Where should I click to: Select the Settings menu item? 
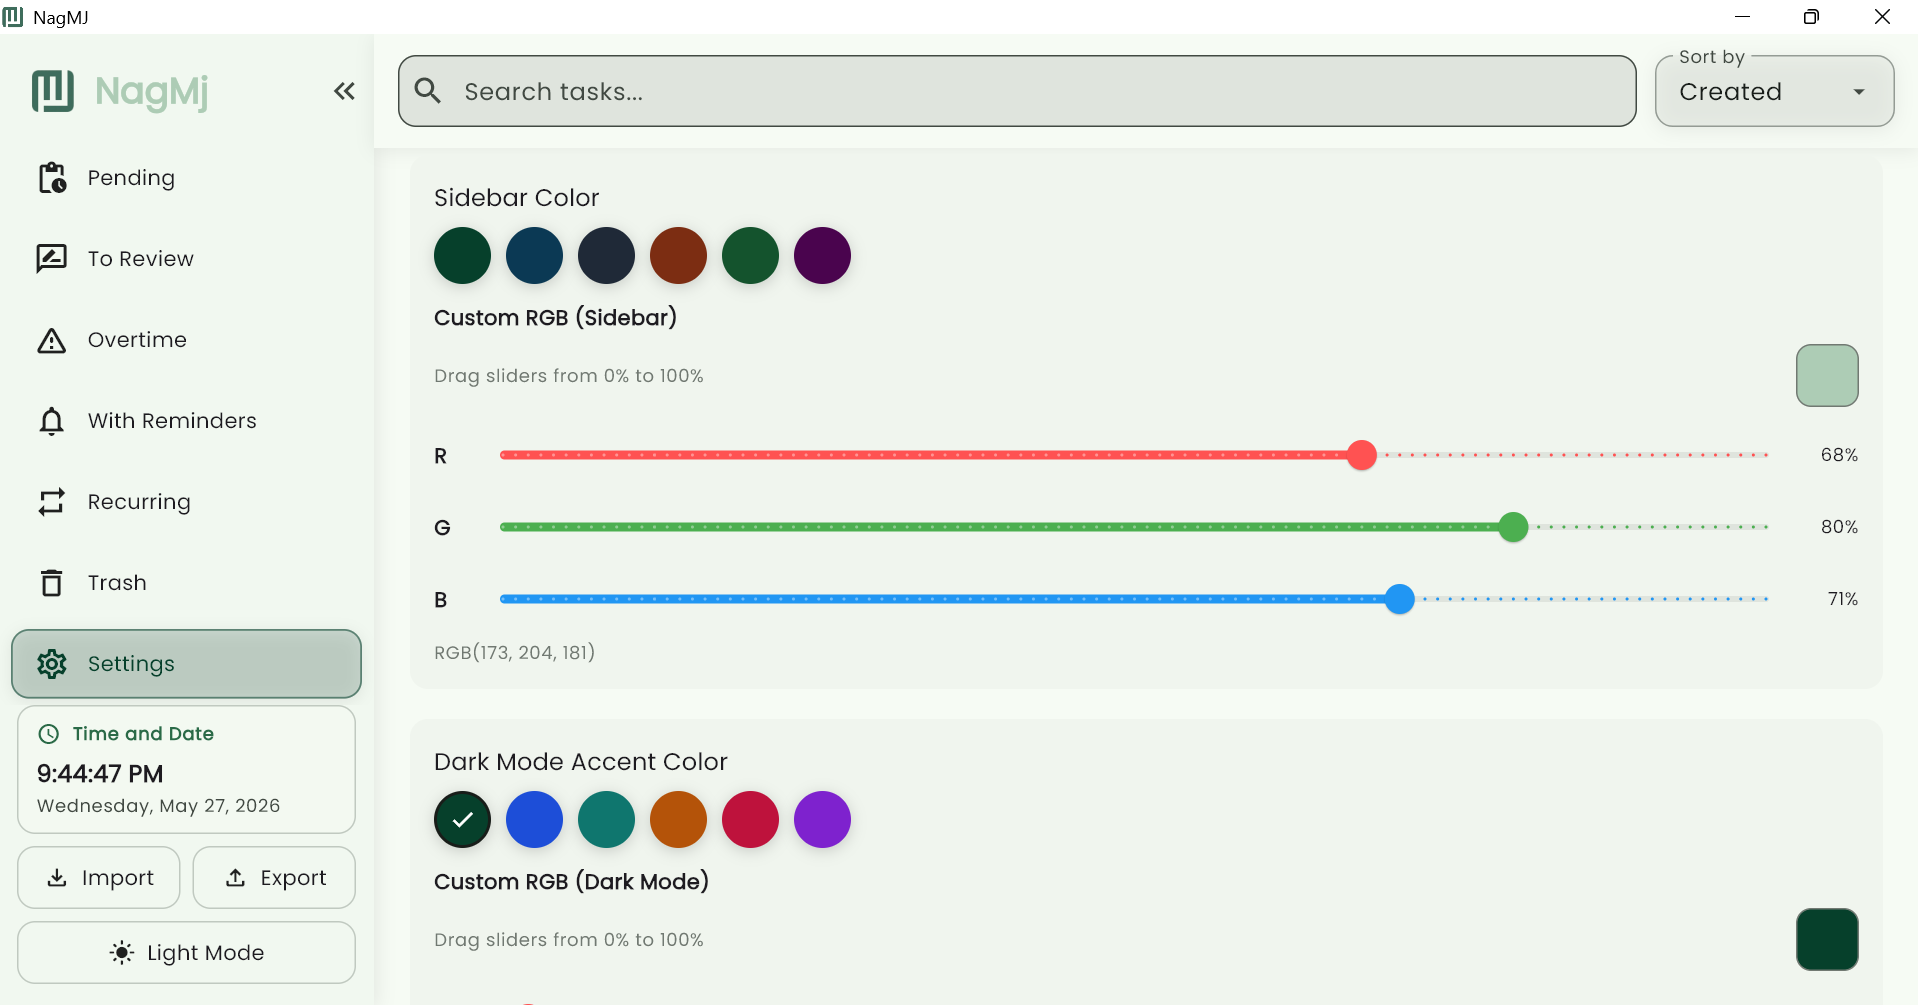(186, 664)
